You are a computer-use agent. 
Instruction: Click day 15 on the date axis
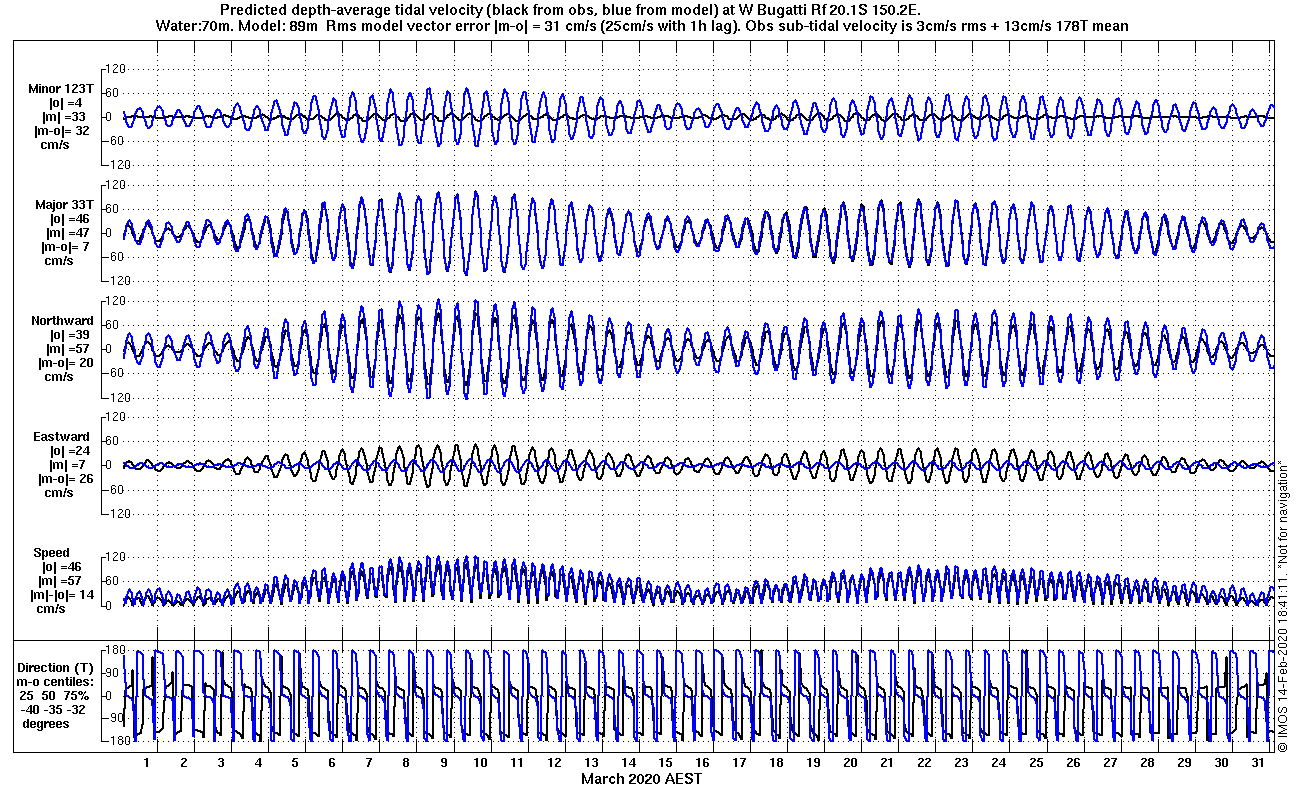point(664,763)
